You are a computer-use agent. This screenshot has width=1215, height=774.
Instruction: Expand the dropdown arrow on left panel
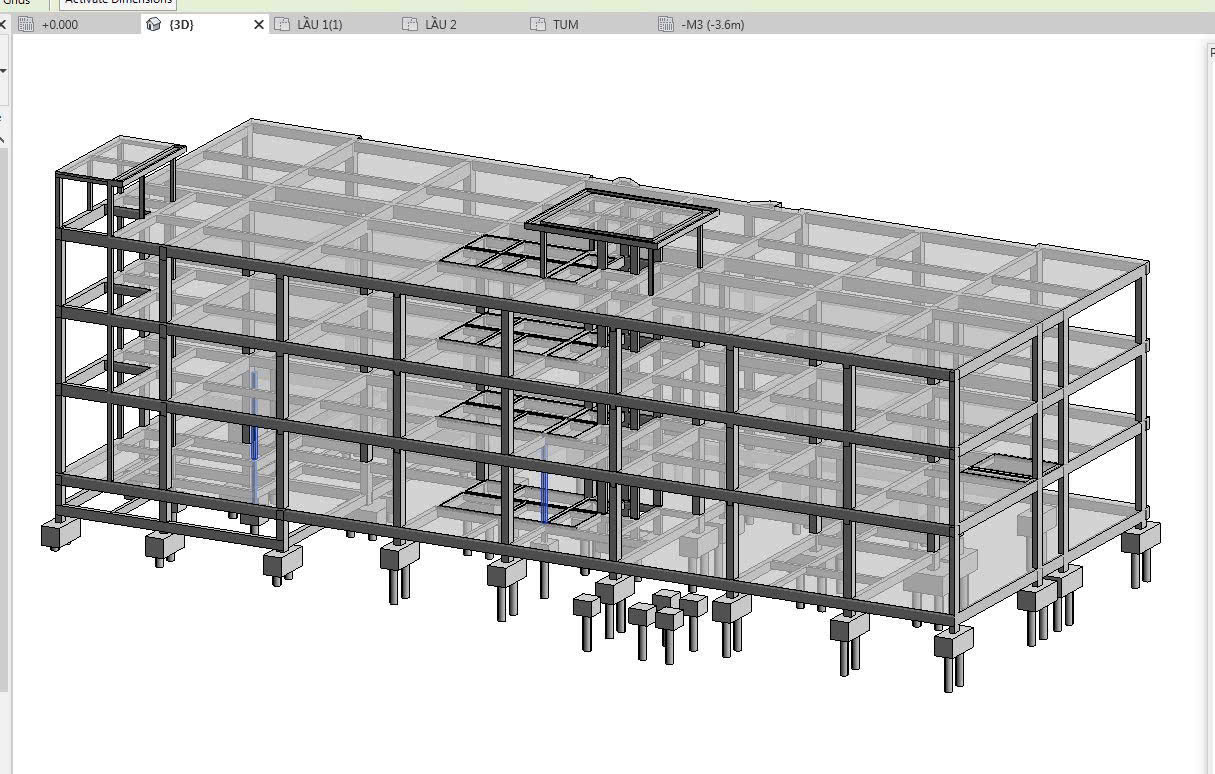(x=3, y=71)
